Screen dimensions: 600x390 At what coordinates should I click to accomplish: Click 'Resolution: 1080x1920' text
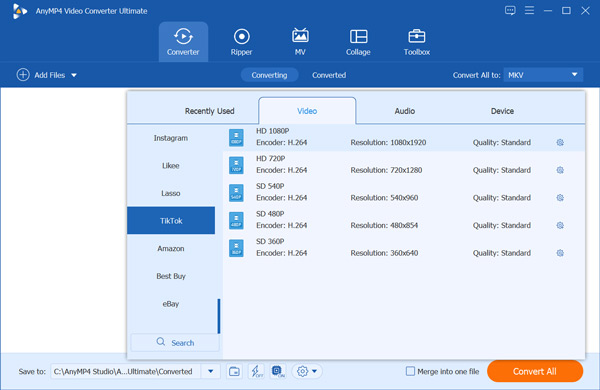(388, 142)
